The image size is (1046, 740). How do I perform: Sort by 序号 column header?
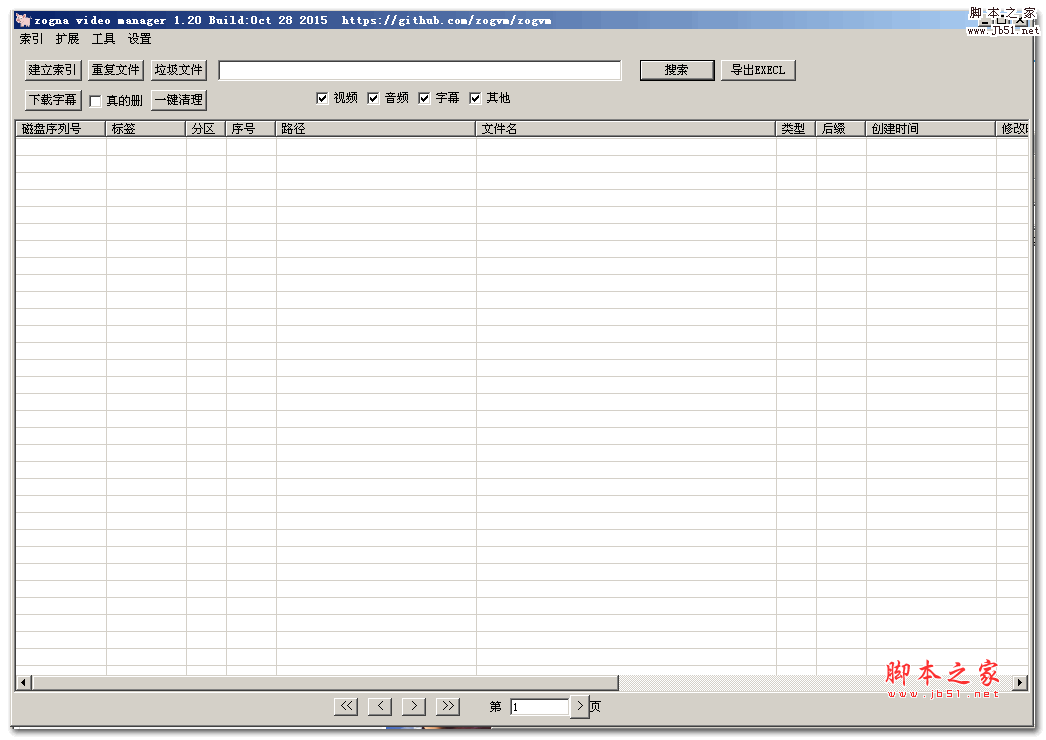click(x=251, y=129)
